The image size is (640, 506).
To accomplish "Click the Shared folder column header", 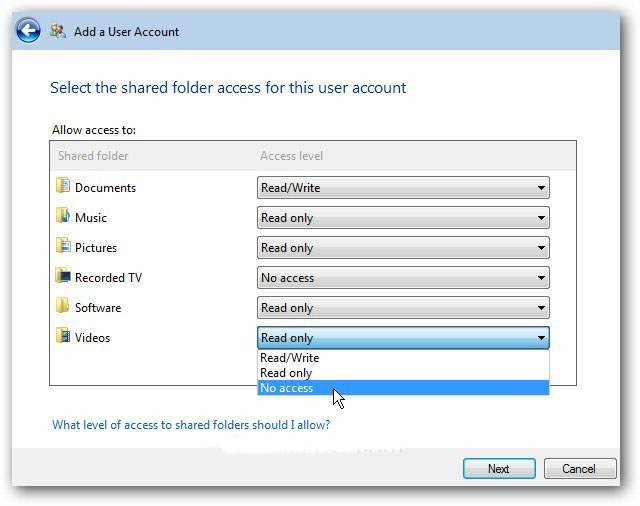I will [93, 156].
